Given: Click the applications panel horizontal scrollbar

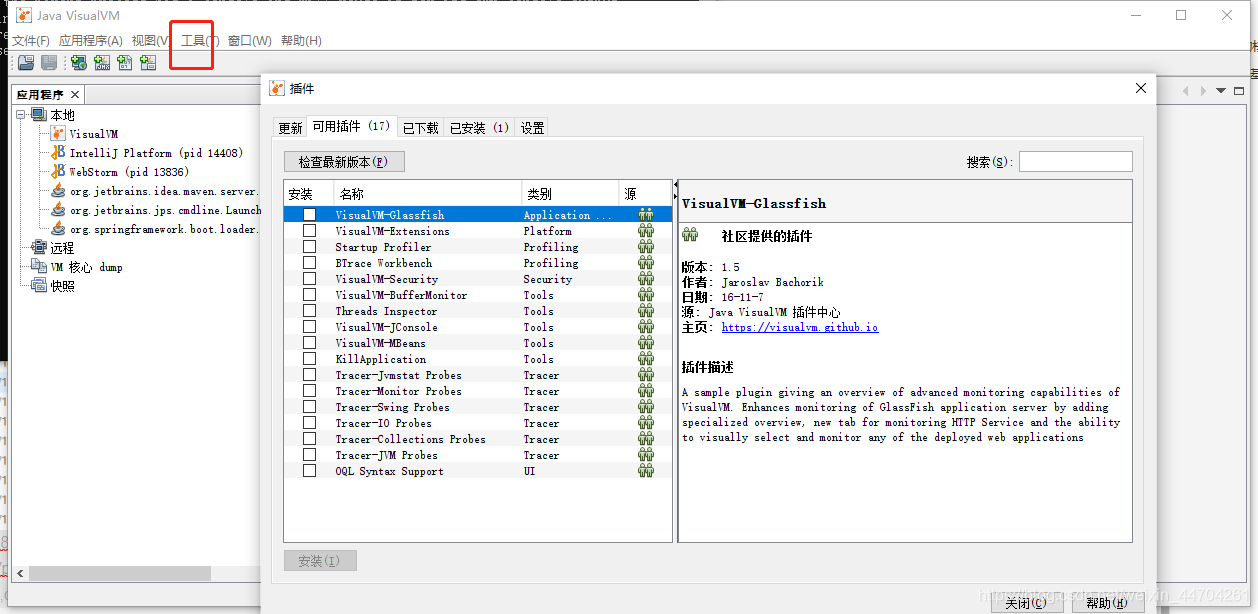Looking at the screenshot, I should pyautogui.click(x=120, y=574).
